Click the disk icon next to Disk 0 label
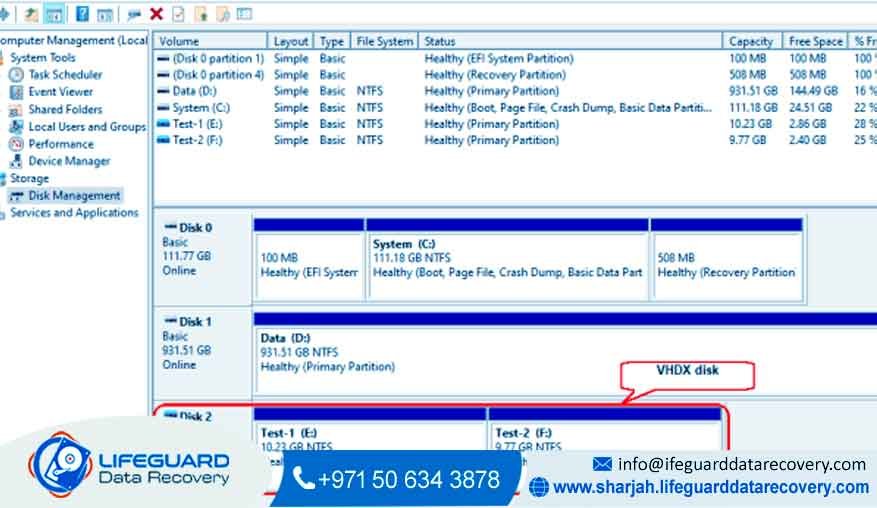The width and height of the screenshot is (877, 508). coord(170,227)
